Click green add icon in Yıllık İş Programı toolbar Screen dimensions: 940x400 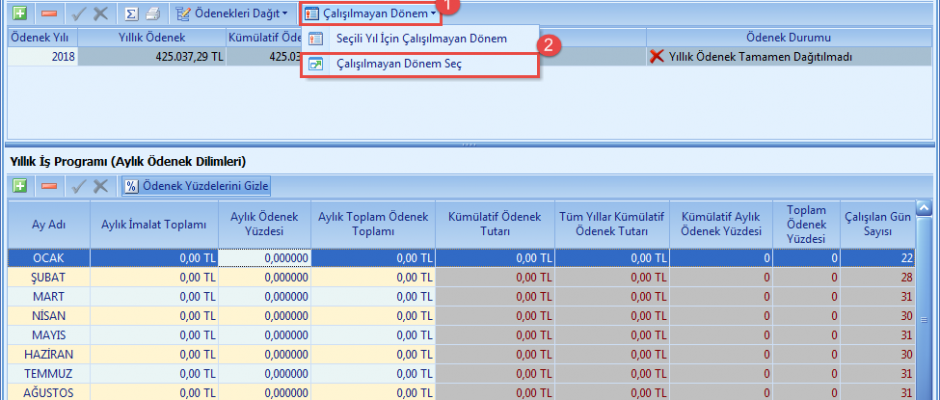[19, 186]
